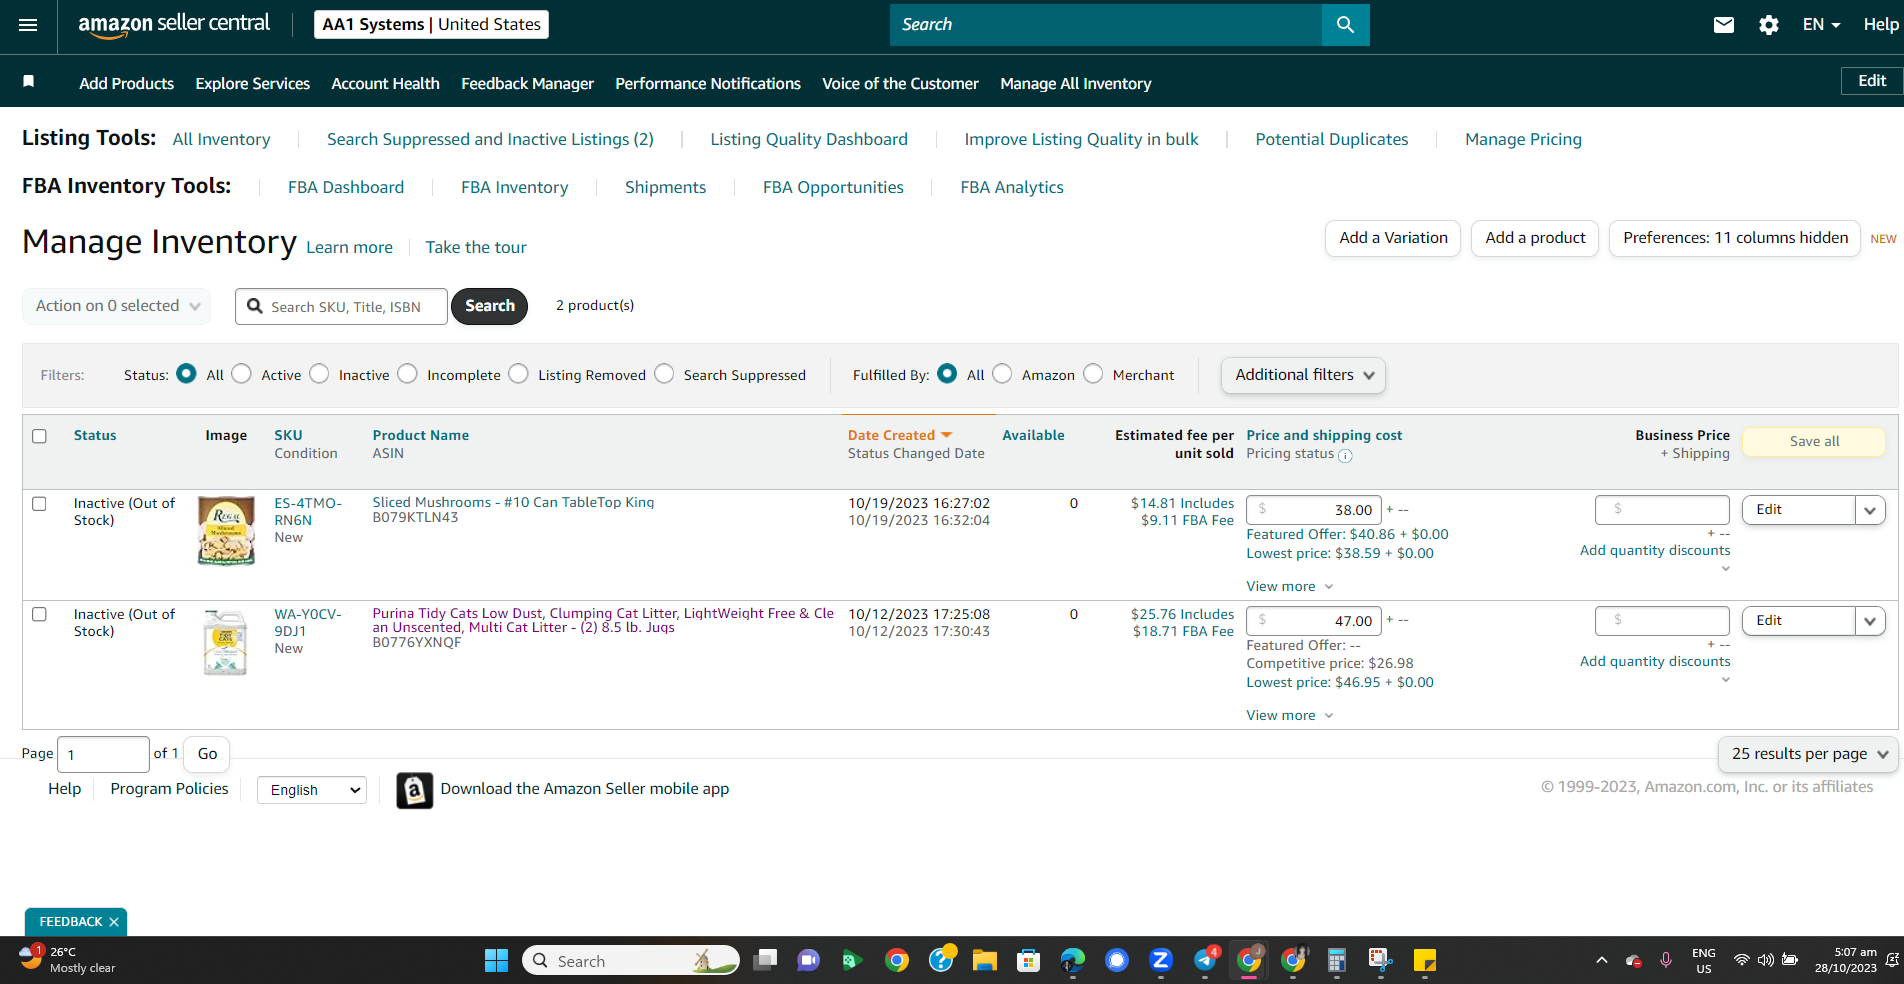1904x984 pixels.
Task: Click the microphone tray icon
Action: click(x=1666, y=961)
